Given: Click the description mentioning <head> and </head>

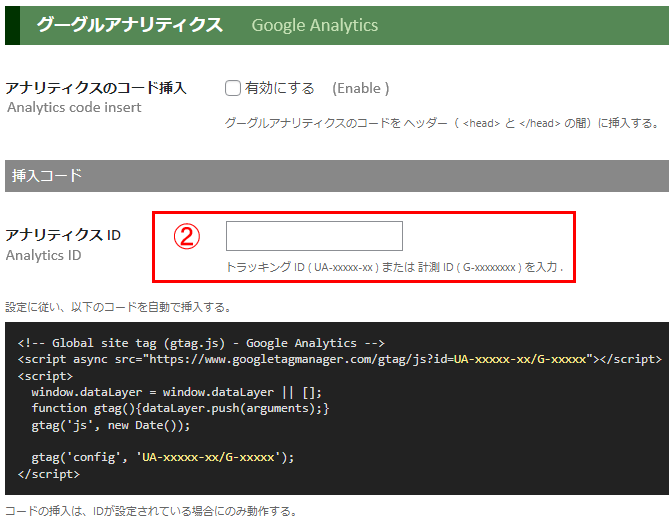Looking at the screenshot, I should (442, 123).
